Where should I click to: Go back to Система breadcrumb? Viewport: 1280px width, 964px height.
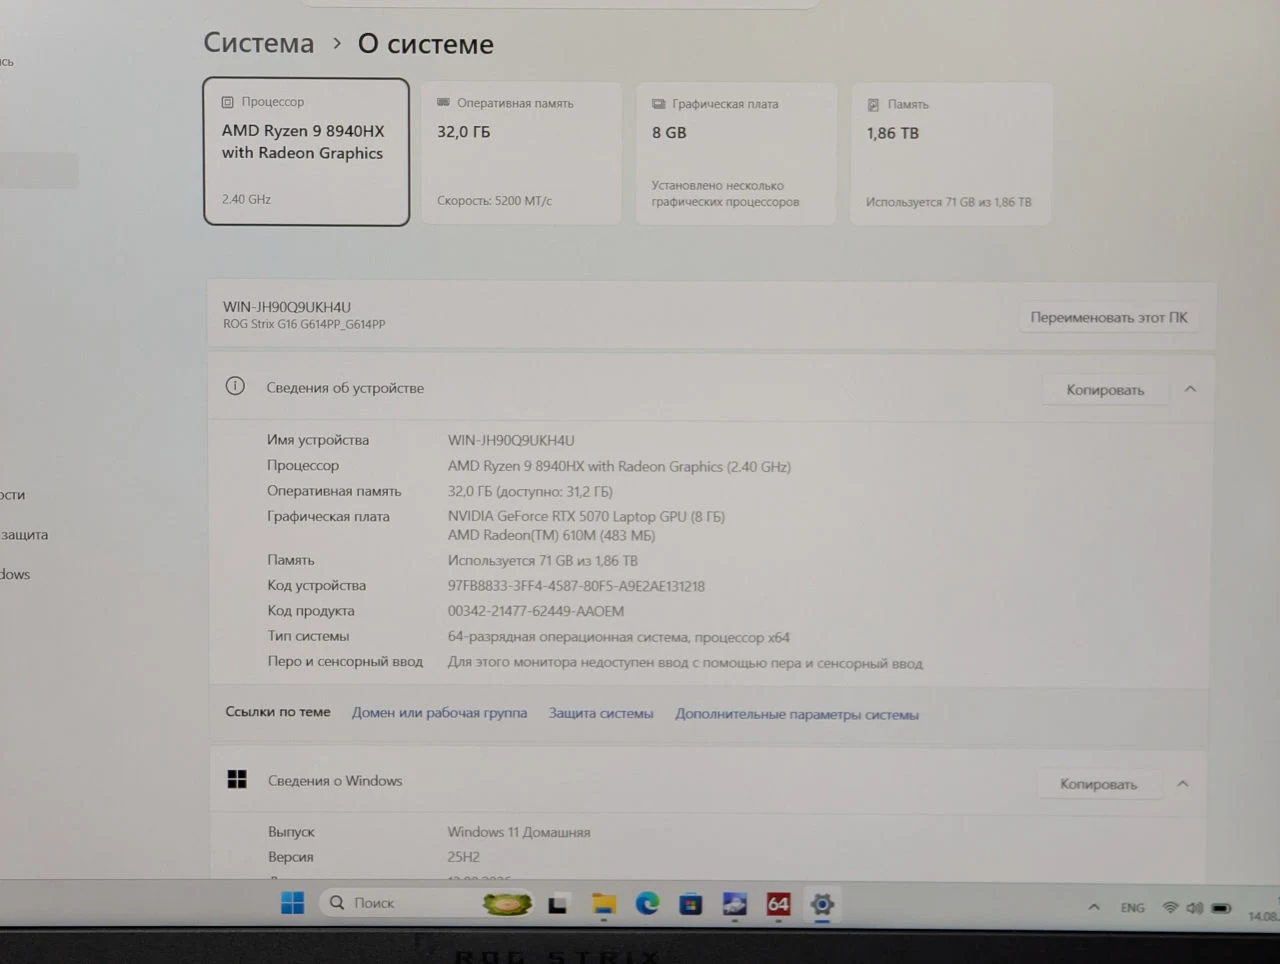pos(259,43)
